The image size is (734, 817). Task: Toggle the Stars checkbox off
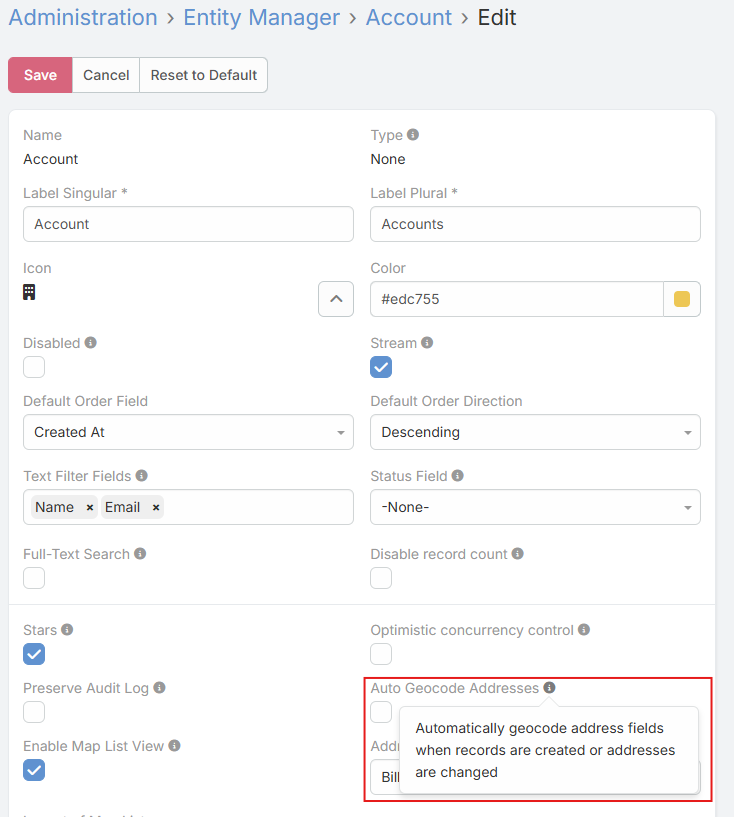pyautogui.click(x=34, y=654)
